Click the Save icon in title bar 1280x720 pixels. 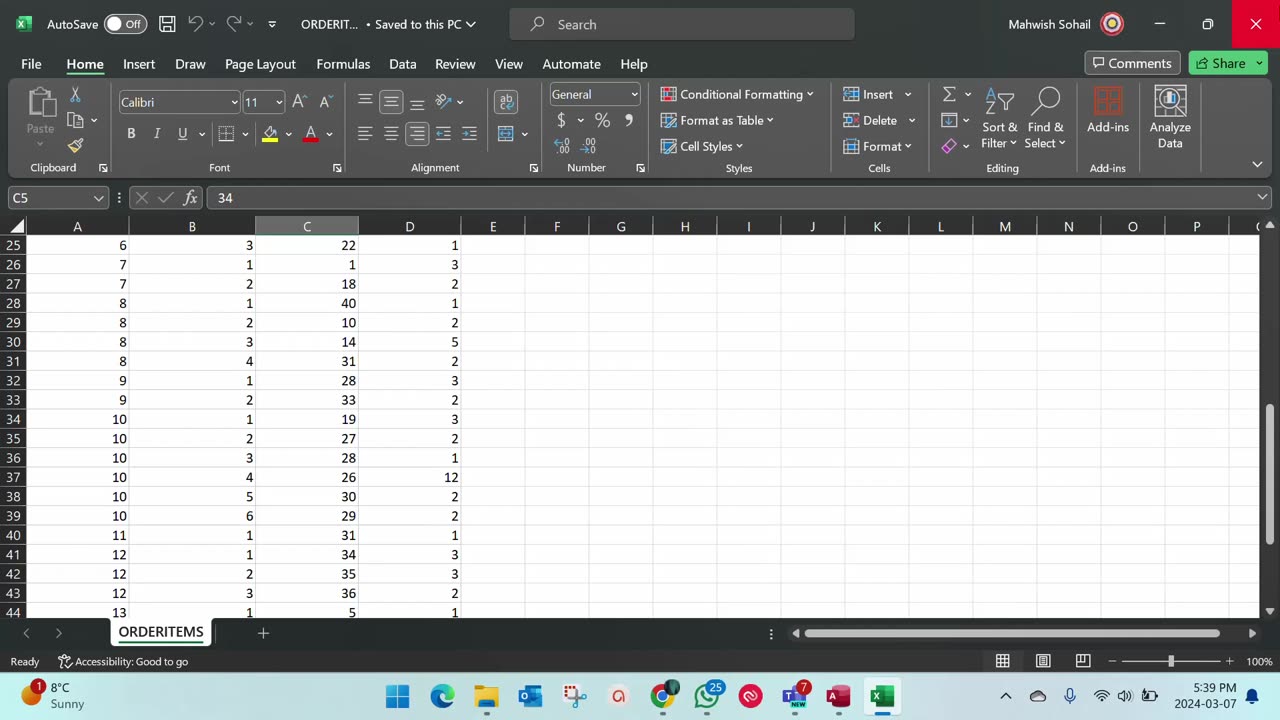point(167,24)
